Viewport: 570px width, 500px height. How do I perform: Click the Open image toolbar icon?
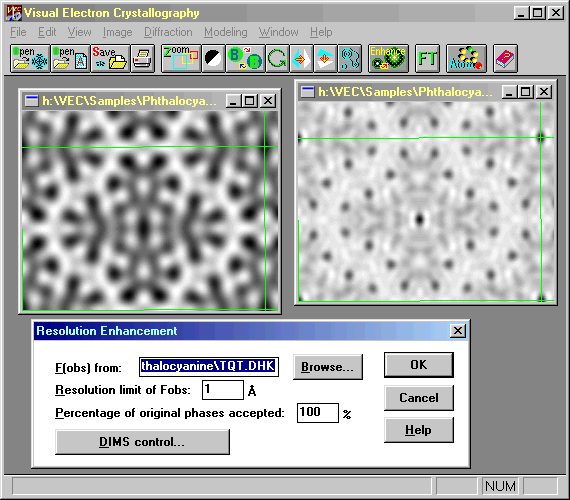[x=30, y=59]
